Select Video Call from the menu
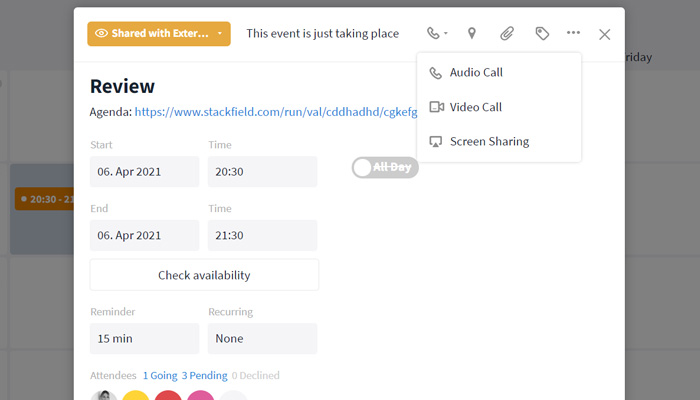Screen dimensions: 700x400 (x=499, y=107)
